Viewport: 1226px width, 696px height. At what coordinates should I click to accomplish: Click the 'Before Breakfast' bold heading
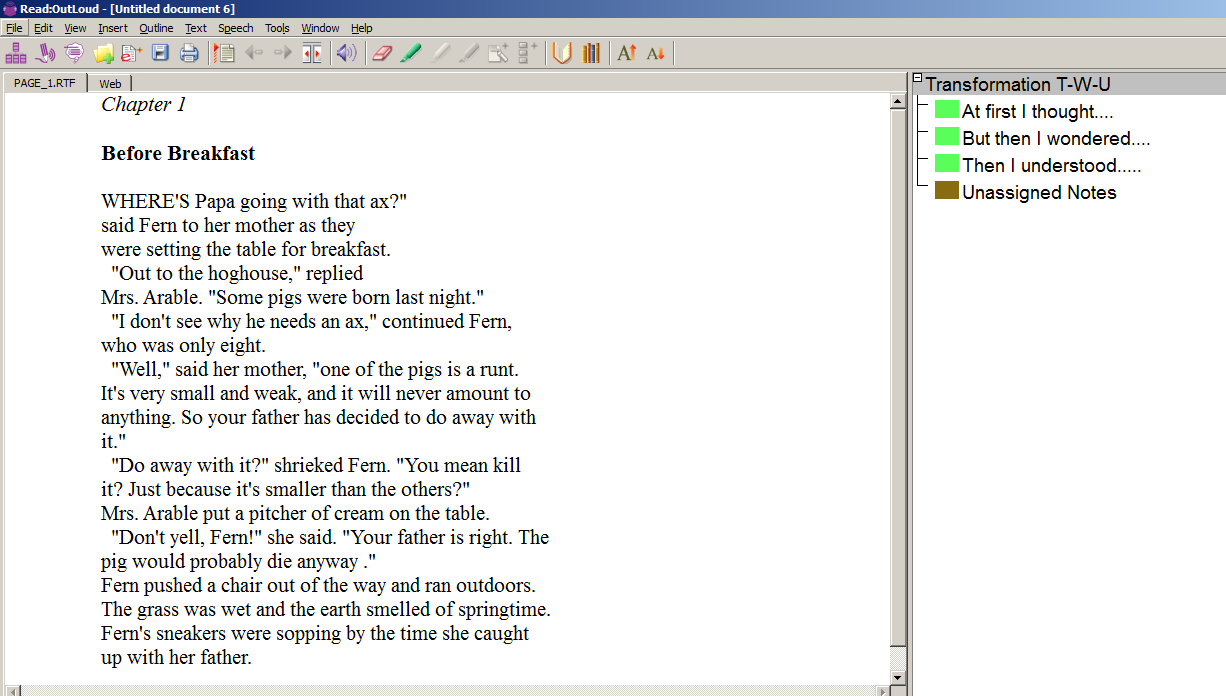[x=178, y=153]
